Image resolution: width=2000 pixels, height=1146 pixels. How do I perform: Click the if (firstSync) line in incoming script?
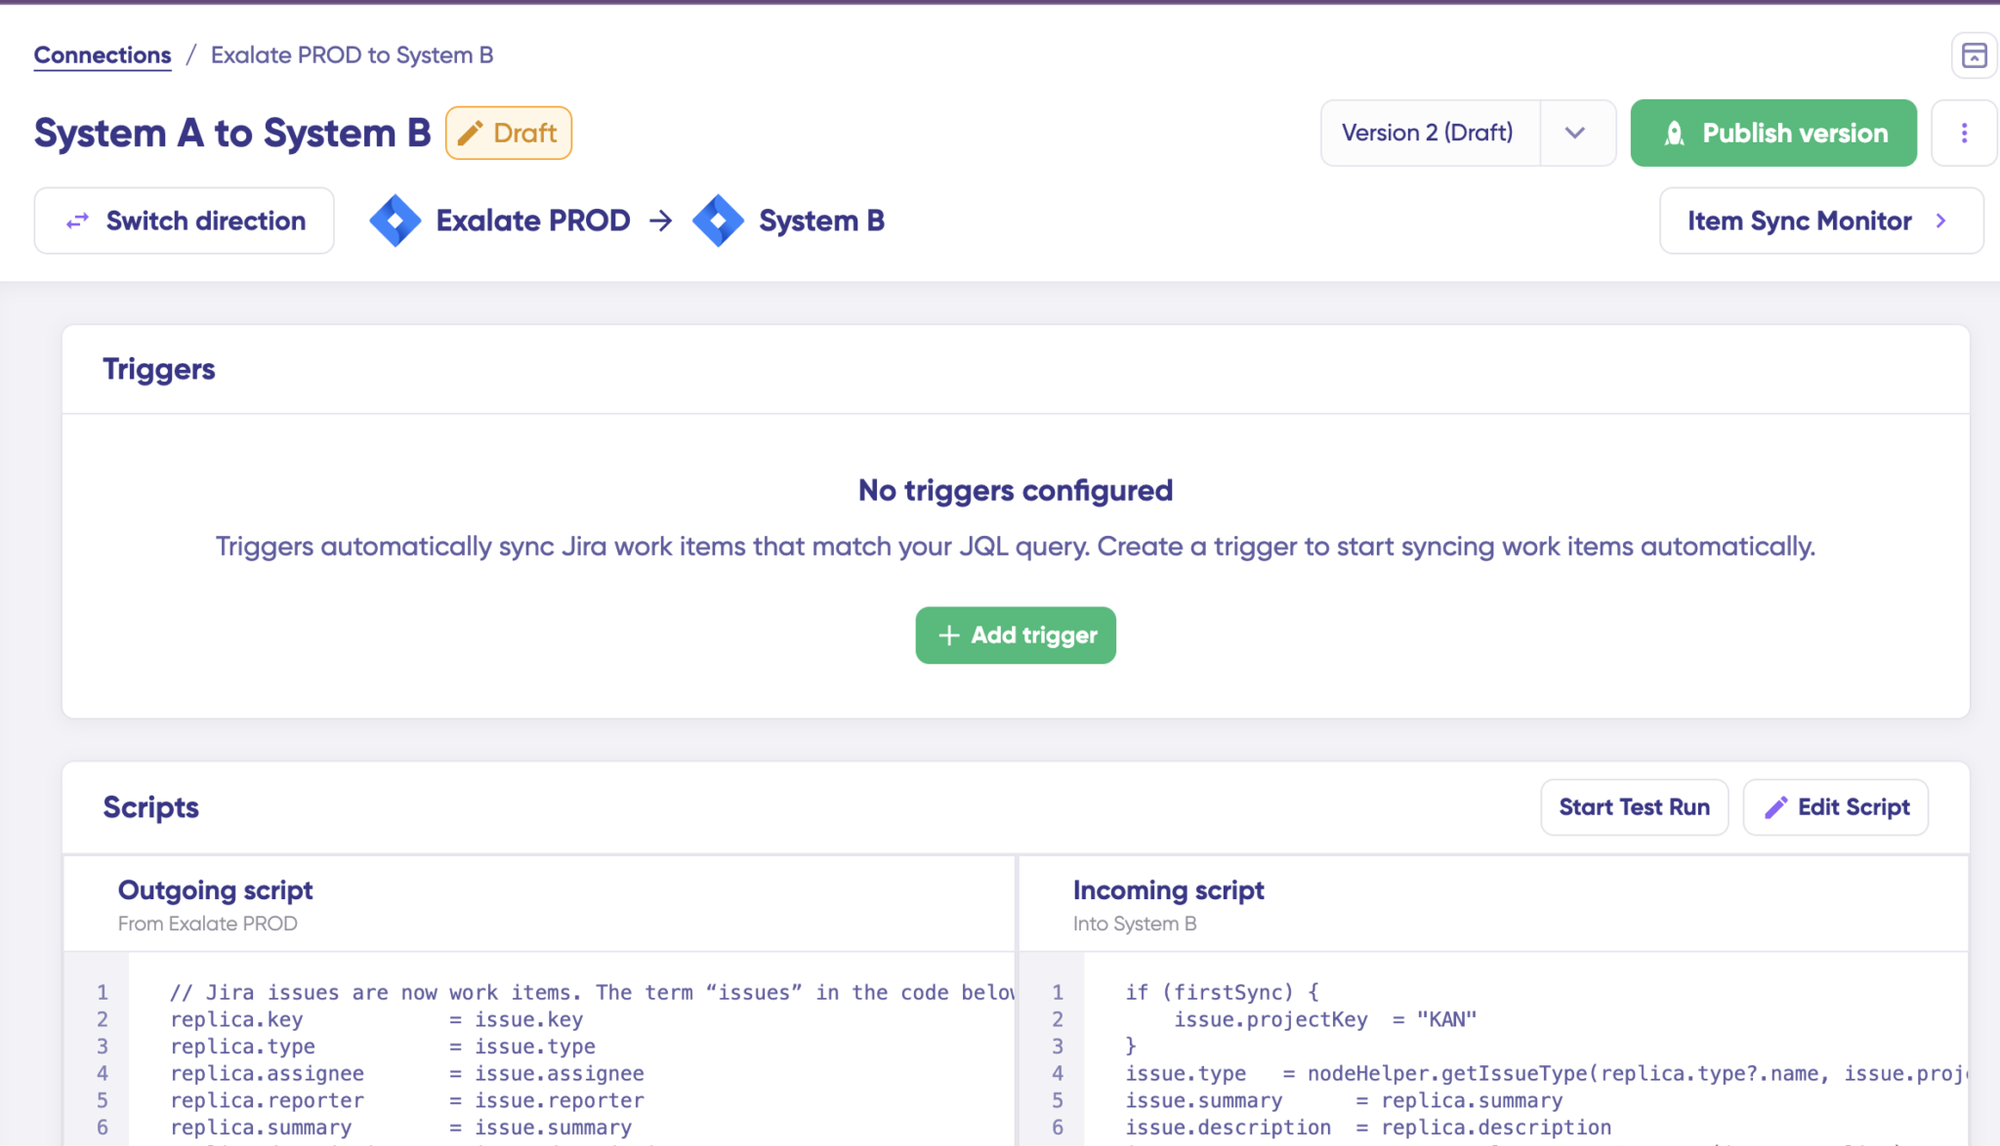(1222, 993)
